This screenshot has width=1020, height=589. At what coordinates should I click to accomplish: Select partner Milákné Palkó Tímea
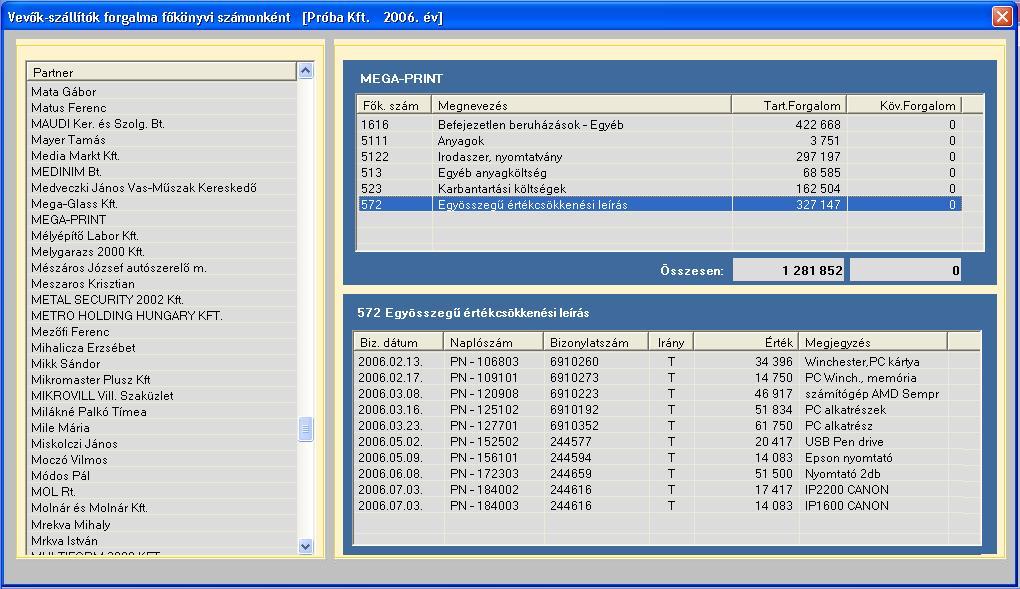161,412
